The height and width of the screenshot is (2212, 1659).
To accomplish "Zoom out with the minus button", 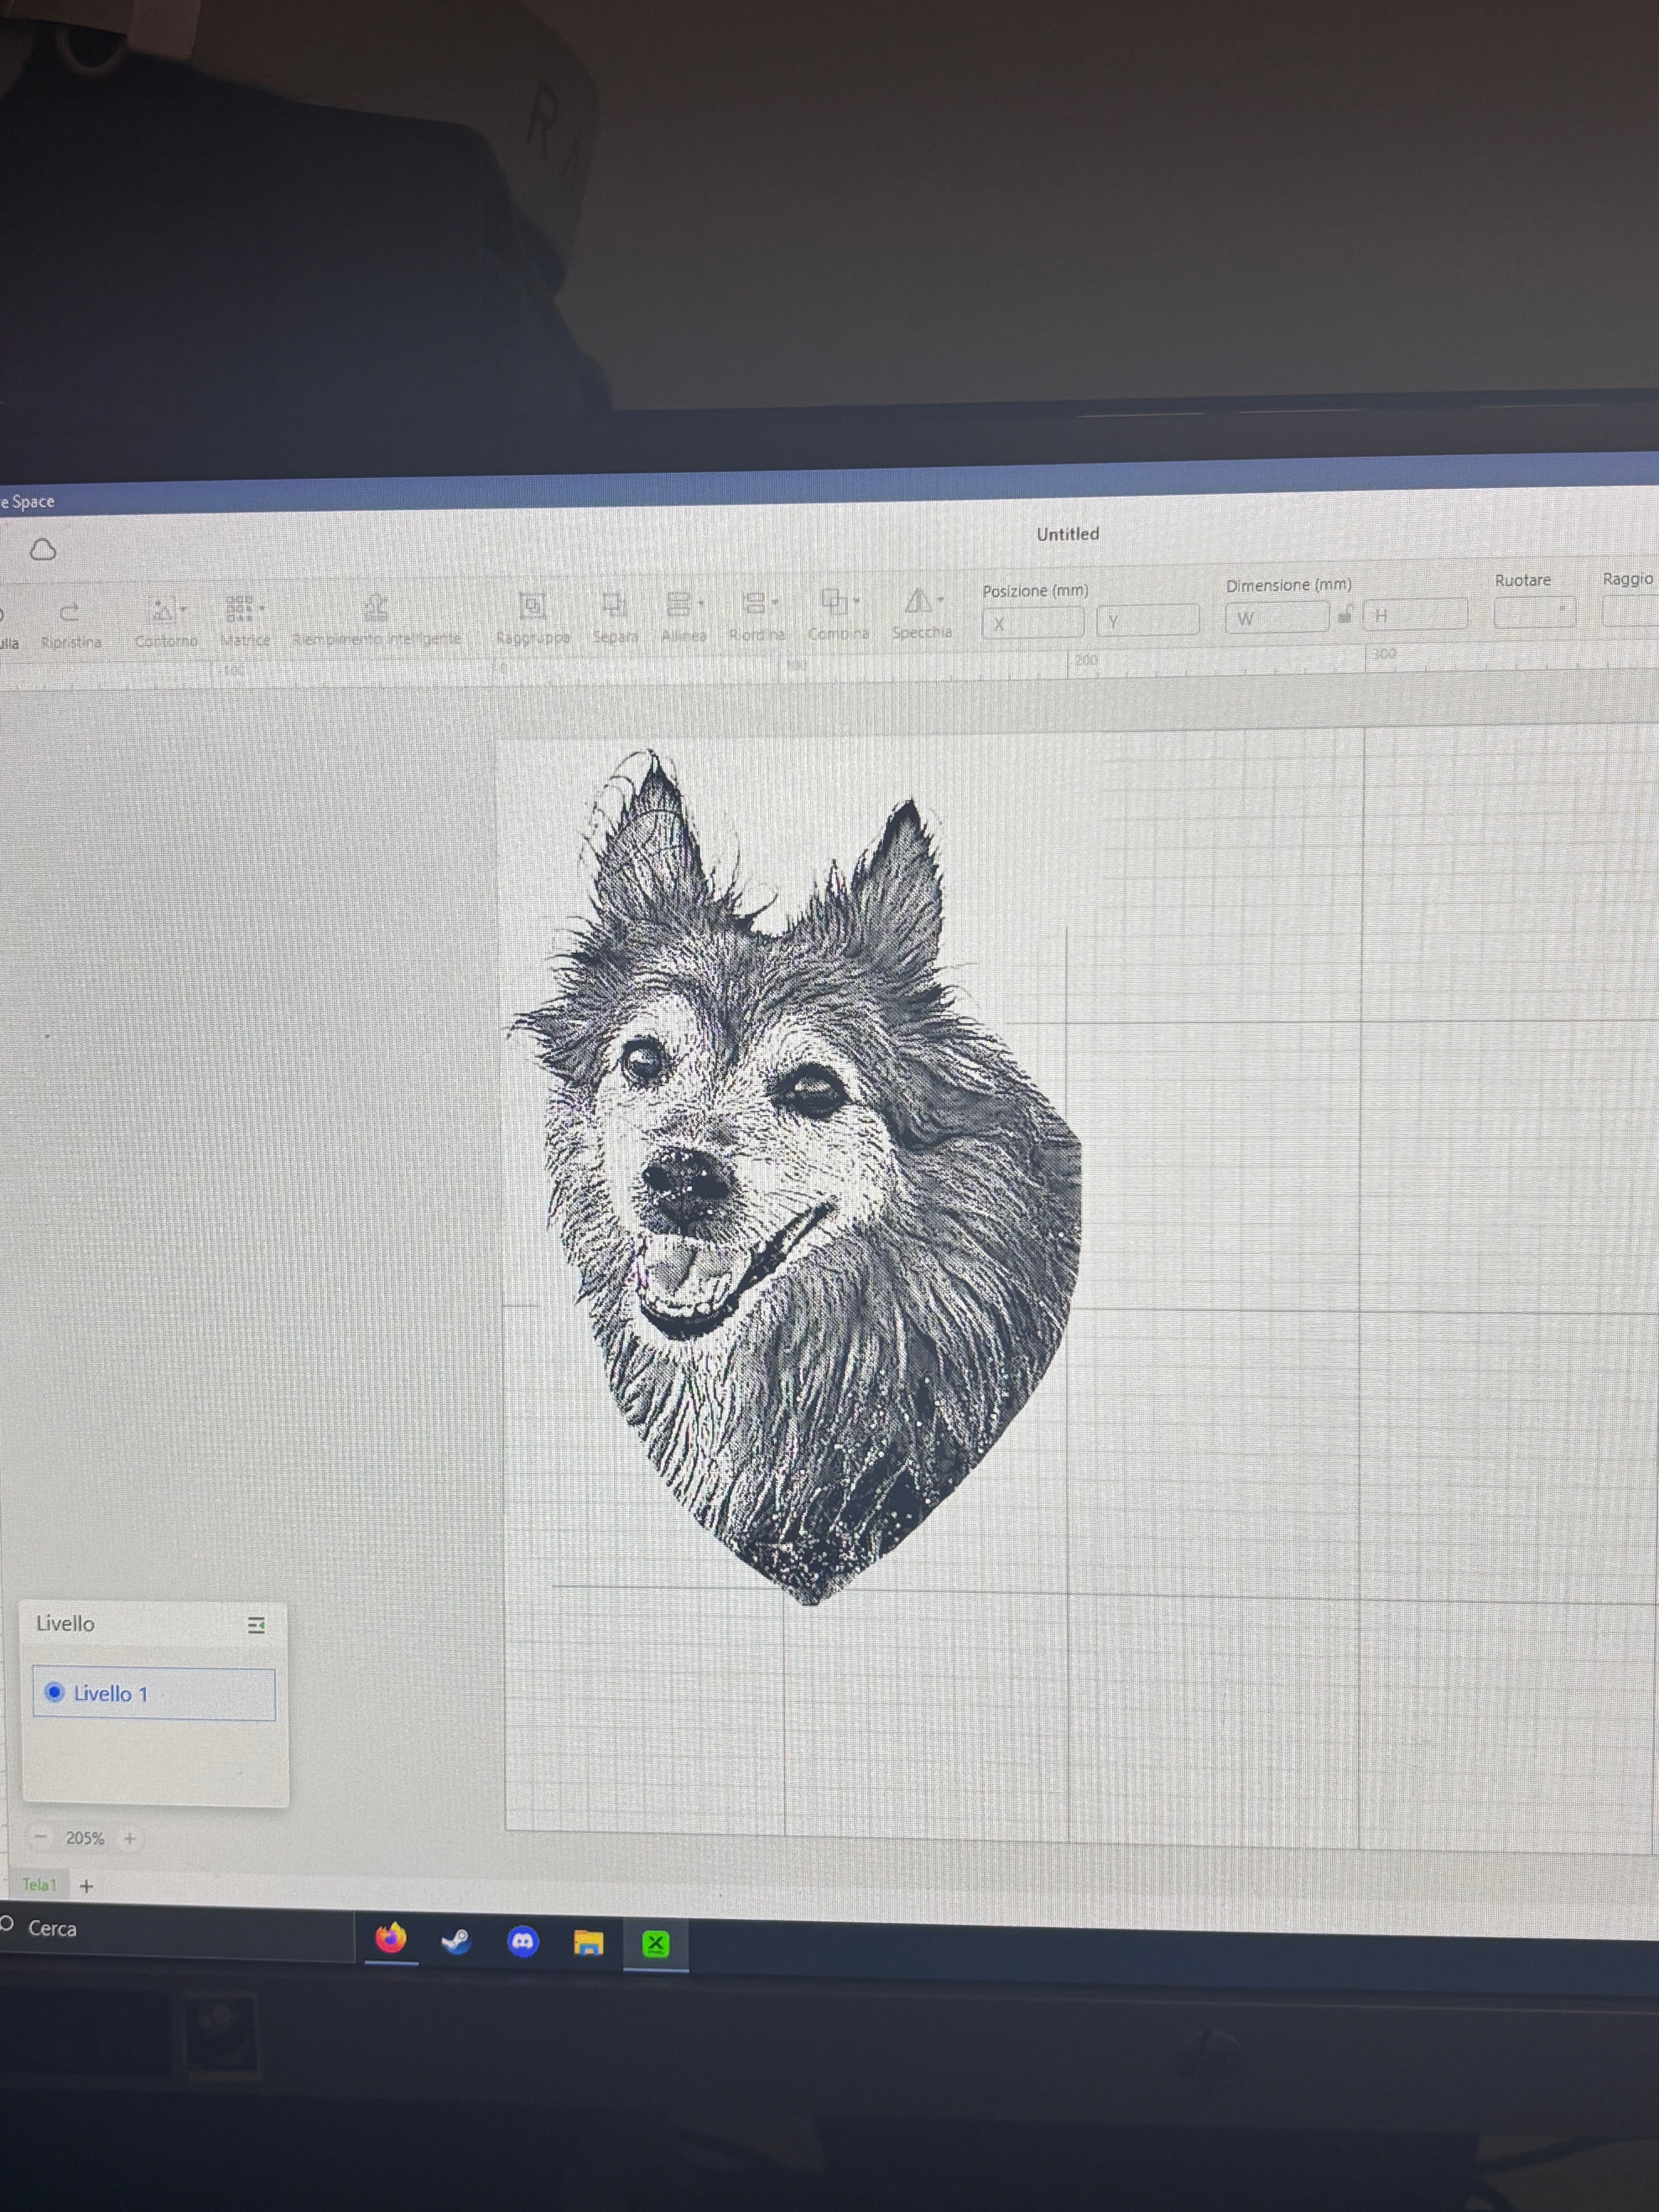I will [41, 1837].
